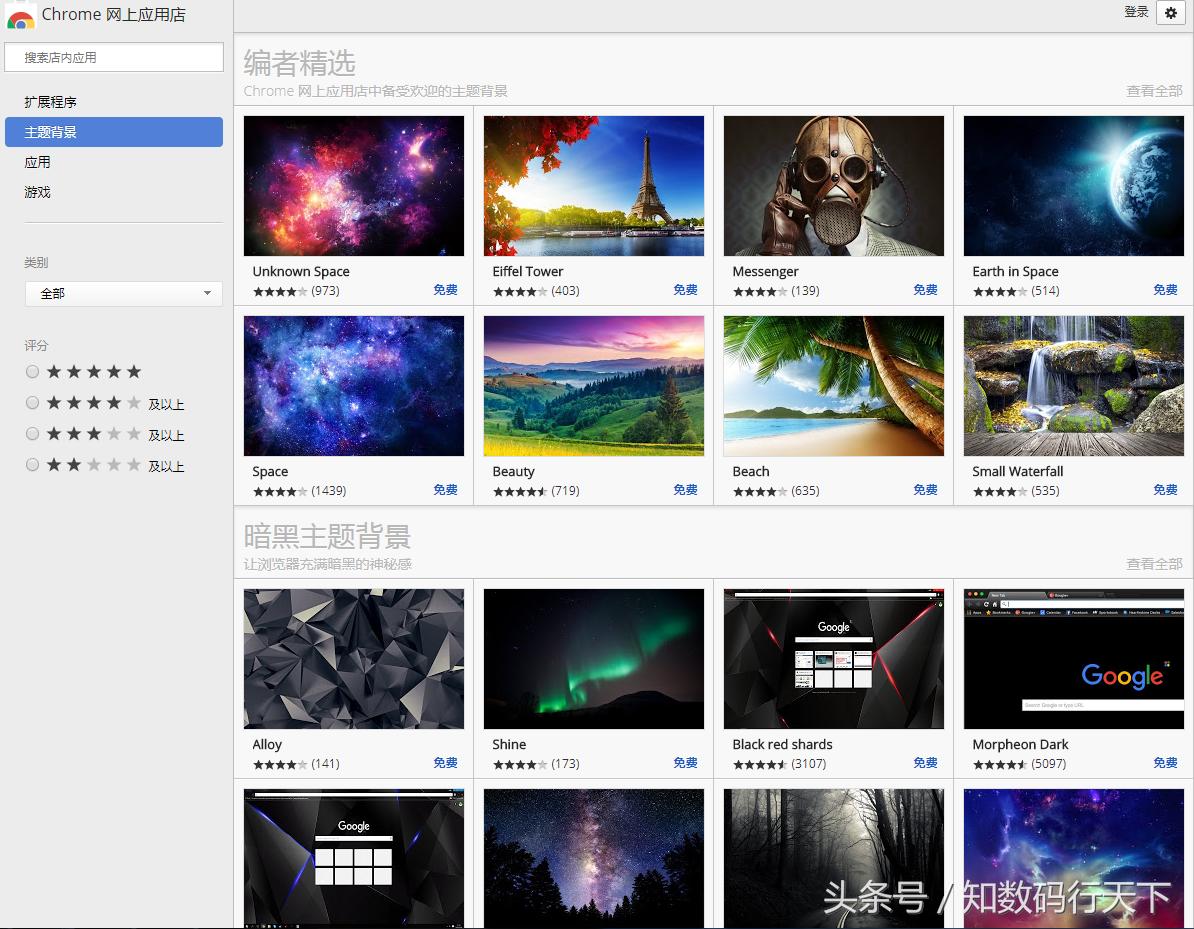Open the Small Waterfall theme thumbnail
The image size is (1194, 929).
(x=1073, y=386)
